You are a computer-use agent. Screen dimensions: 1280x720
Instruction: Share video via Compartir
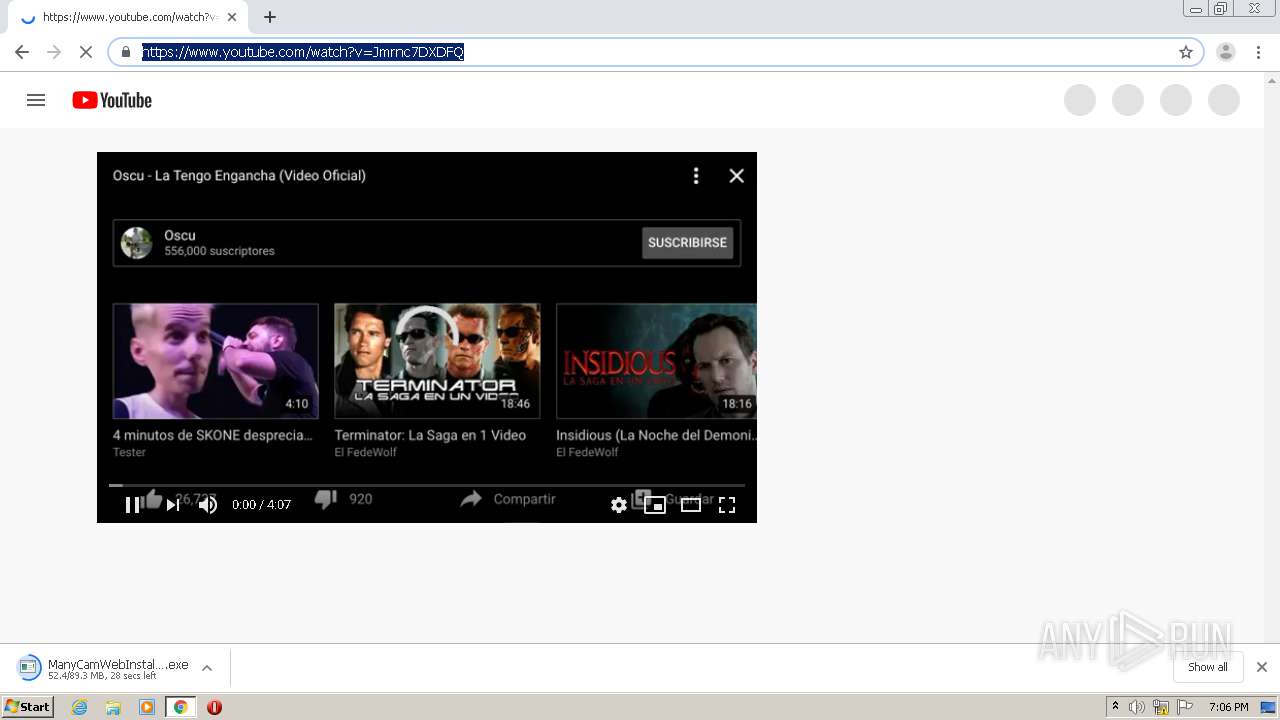click(x=508, y=499)
